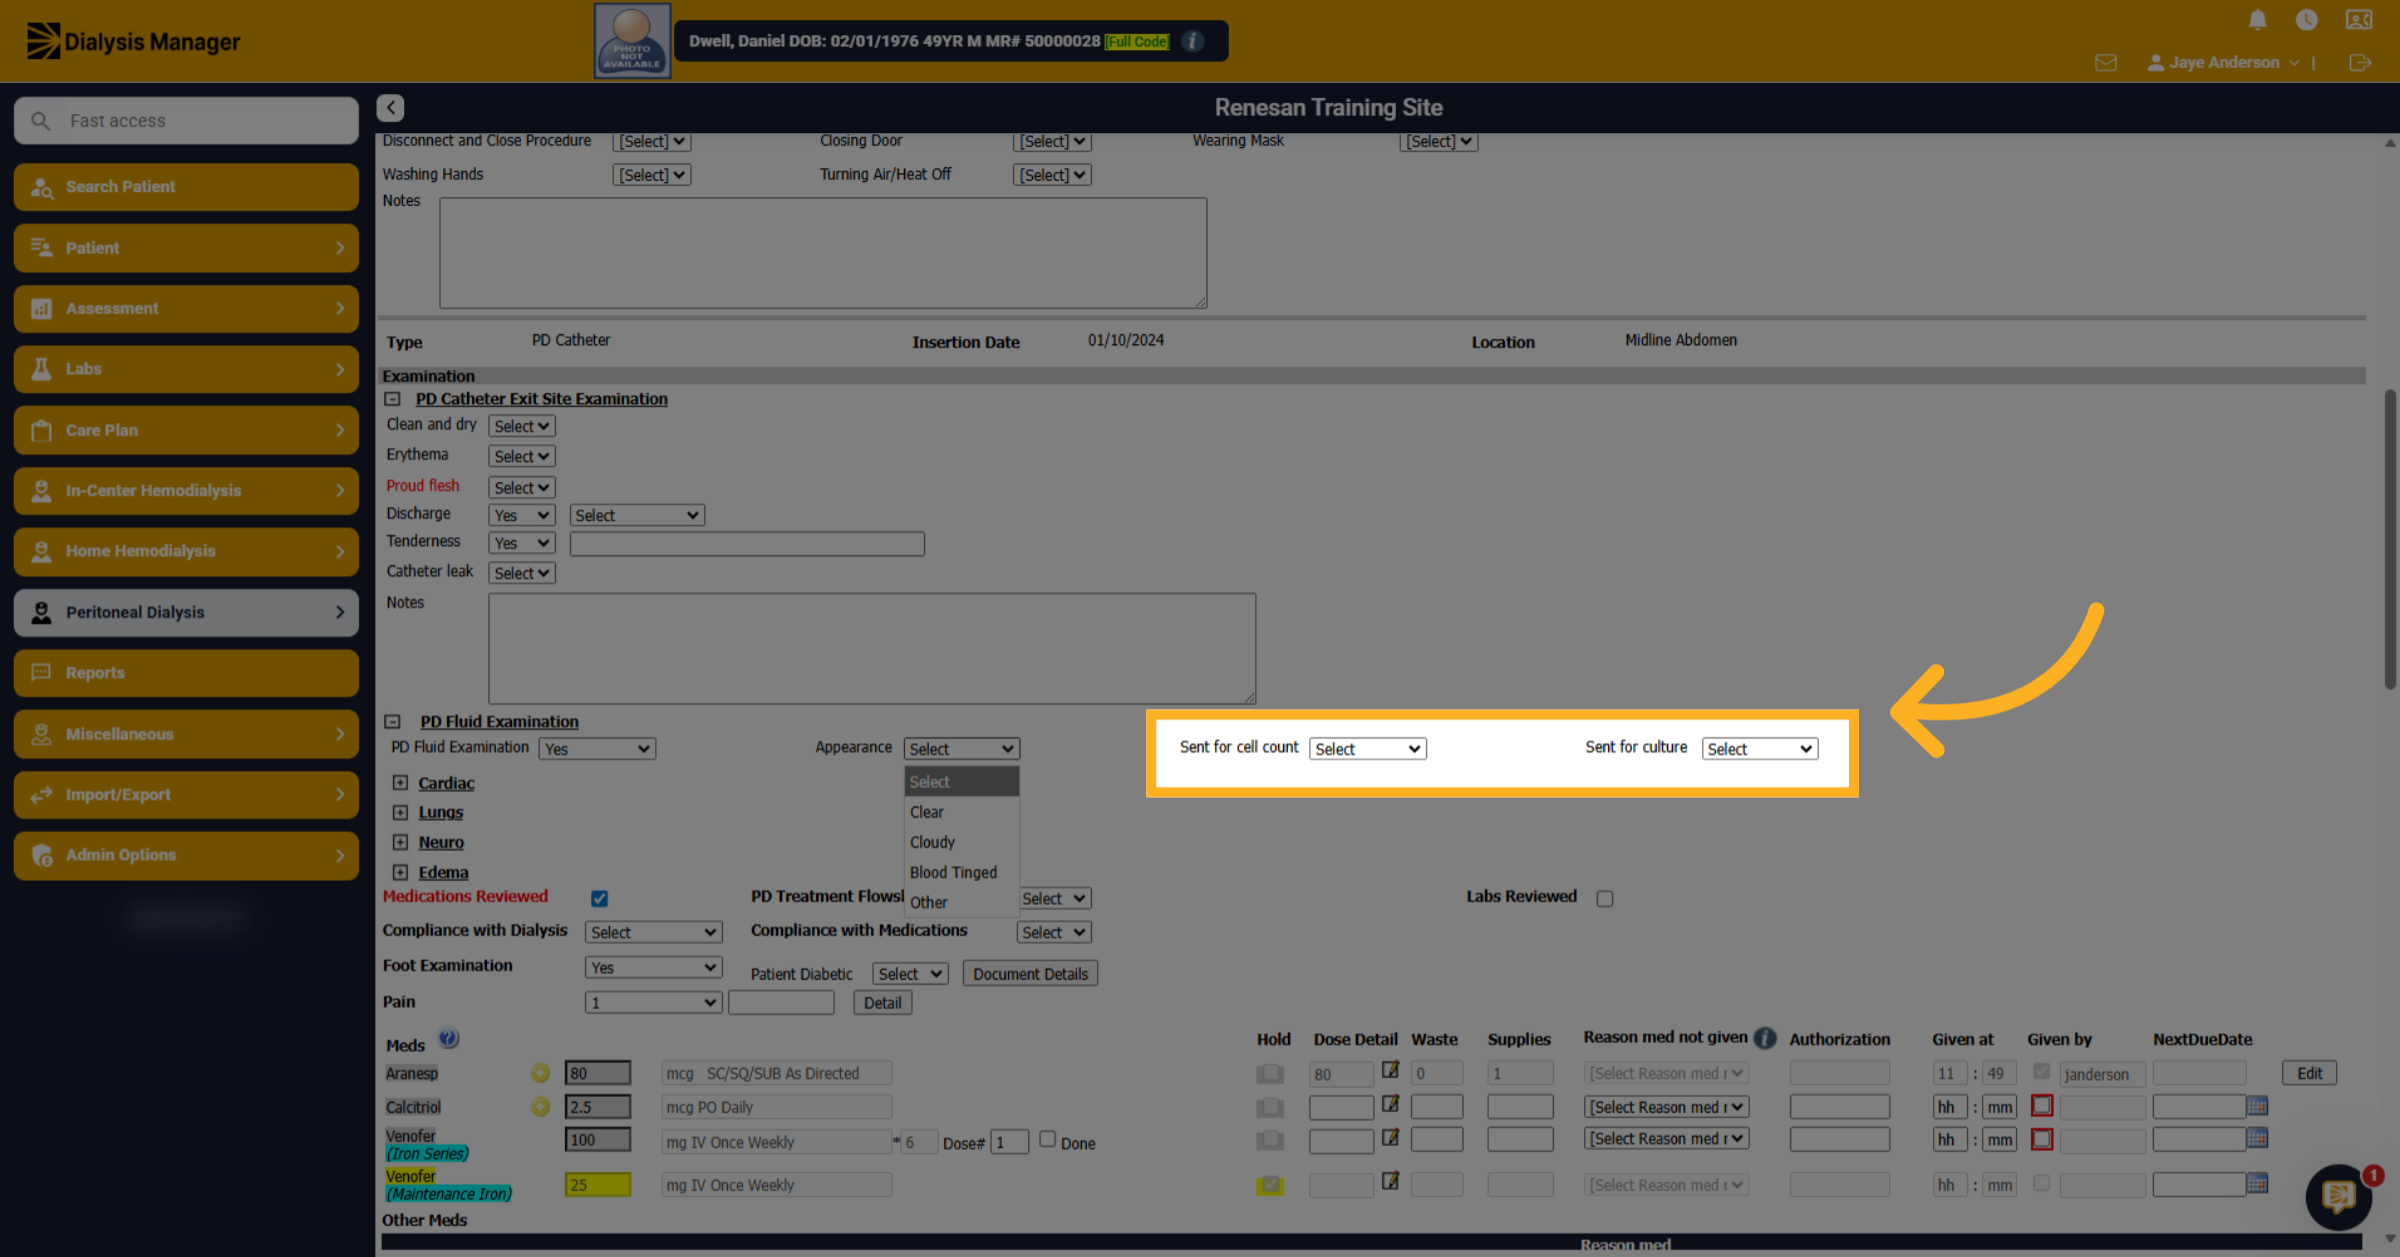The height and width of the screenshot is (1257, 2400).
Task: Click patient photo thumbnail
Action: point(632,40)
